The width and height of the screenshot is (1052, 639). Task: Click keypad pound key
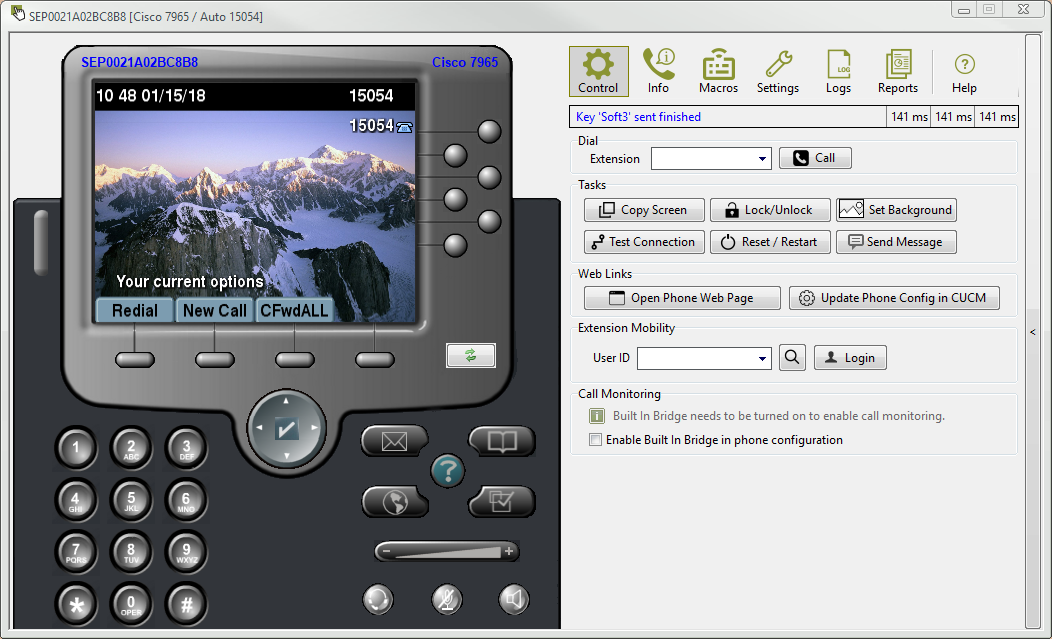pyautogui.click(x=187, y=605)
